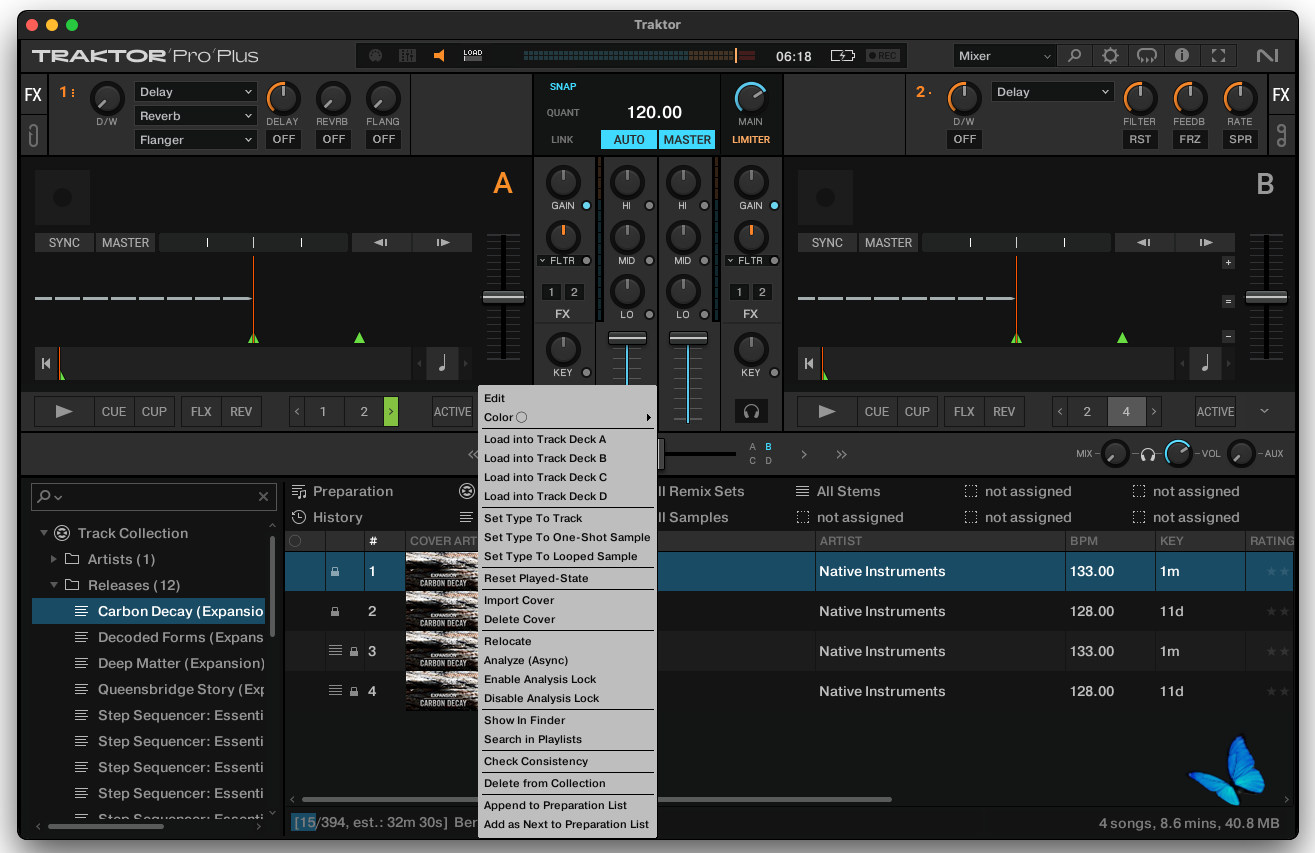Click the CPU LOAD indicator in header

473,56
